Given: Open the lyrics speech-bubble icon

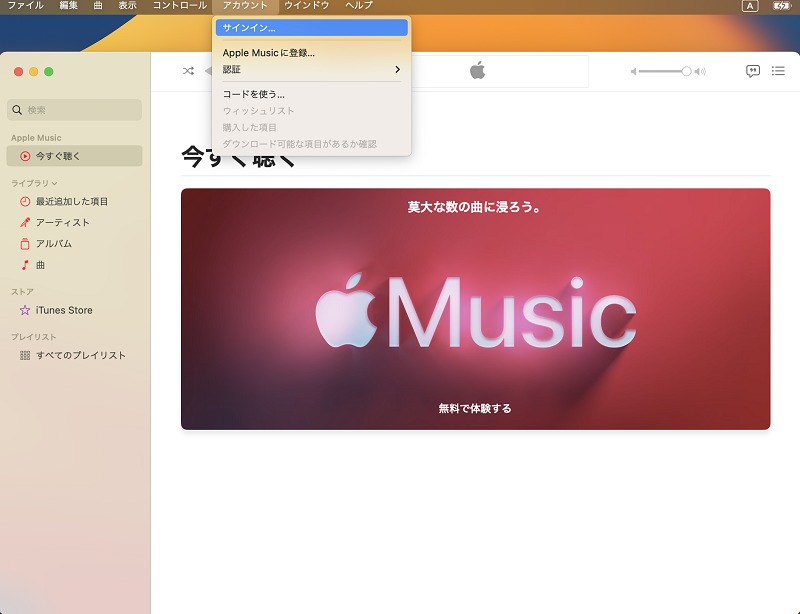Looking at the screenshot, I should 753,71.
